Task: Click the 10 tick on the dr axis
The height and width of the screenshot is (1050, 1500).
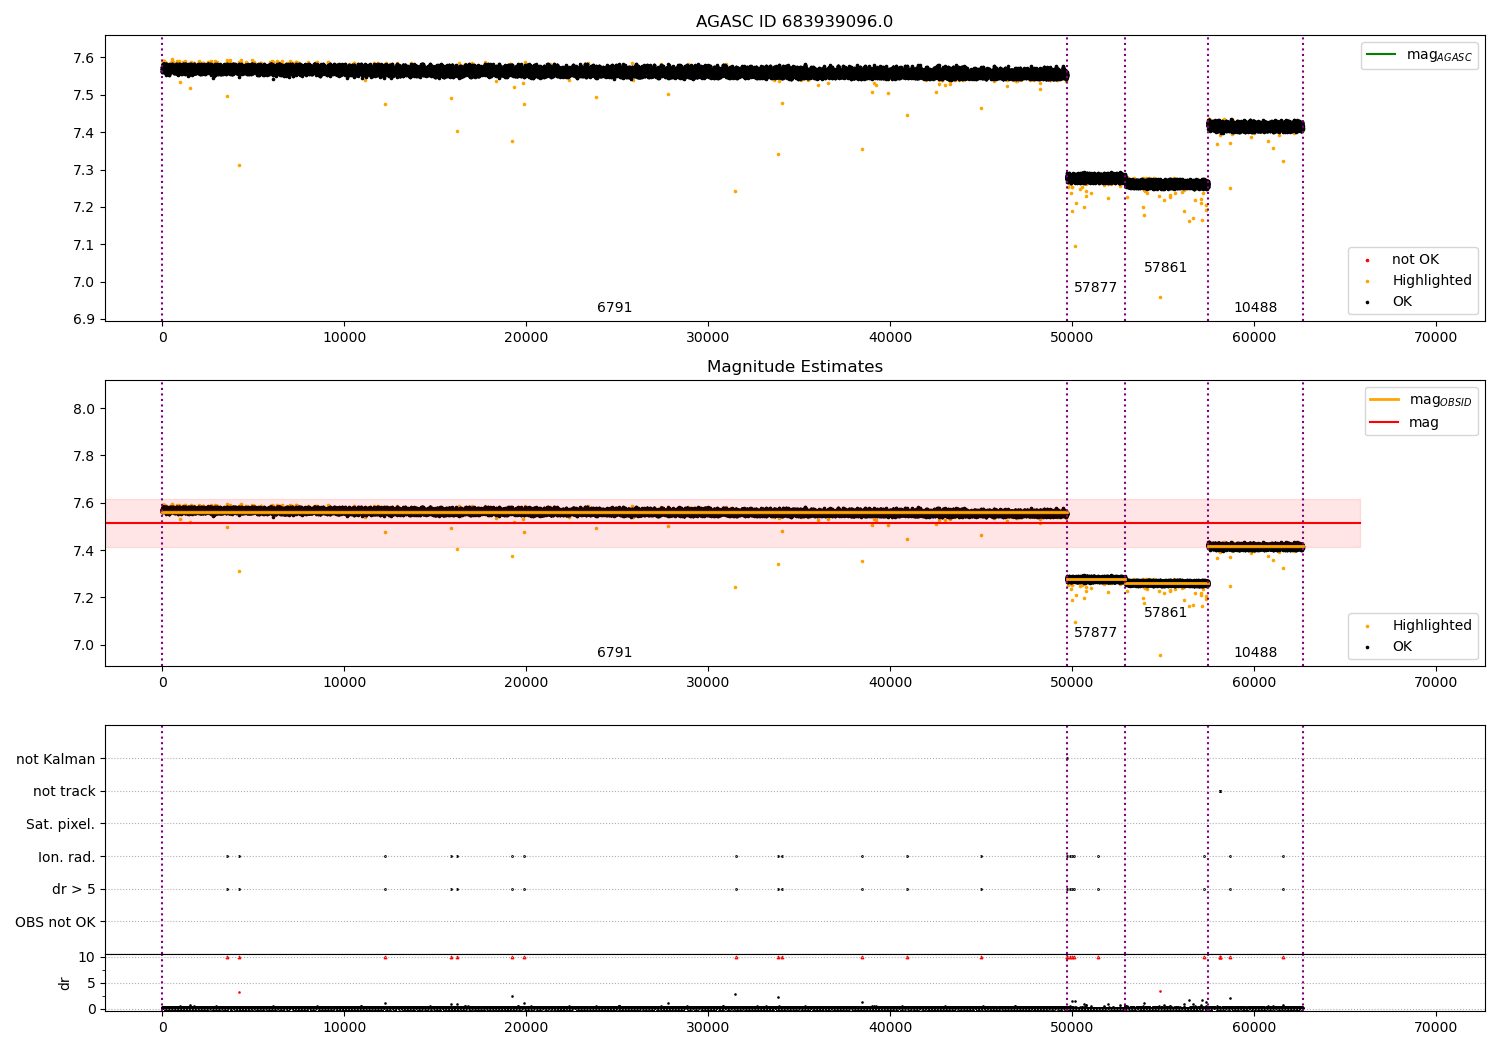Action: (87, 957)
